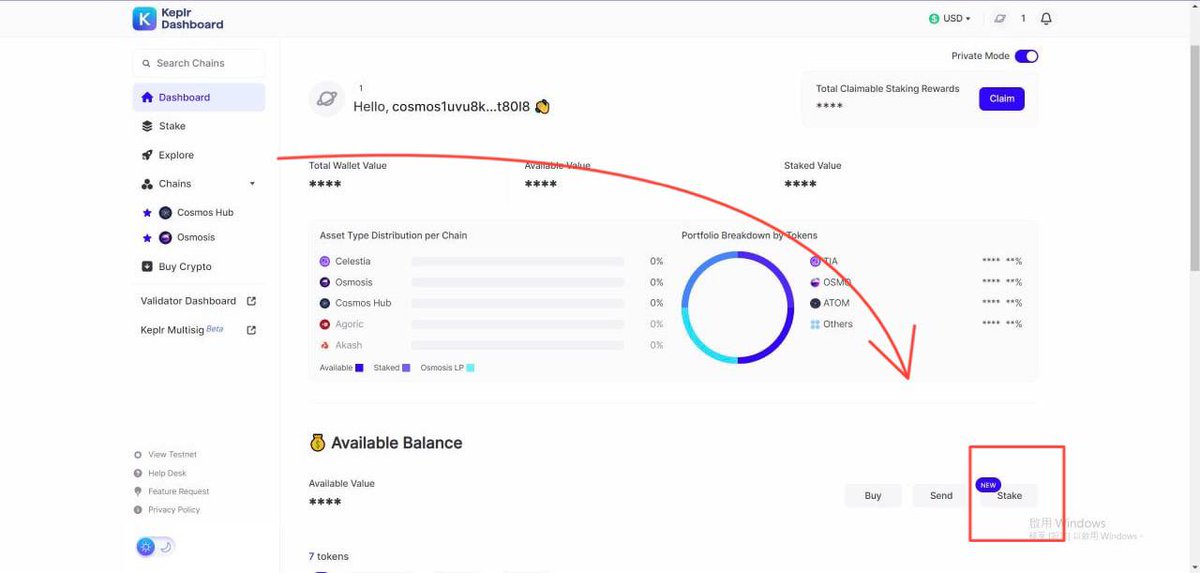Unstar Cosmos Hub favorite star

147,212
